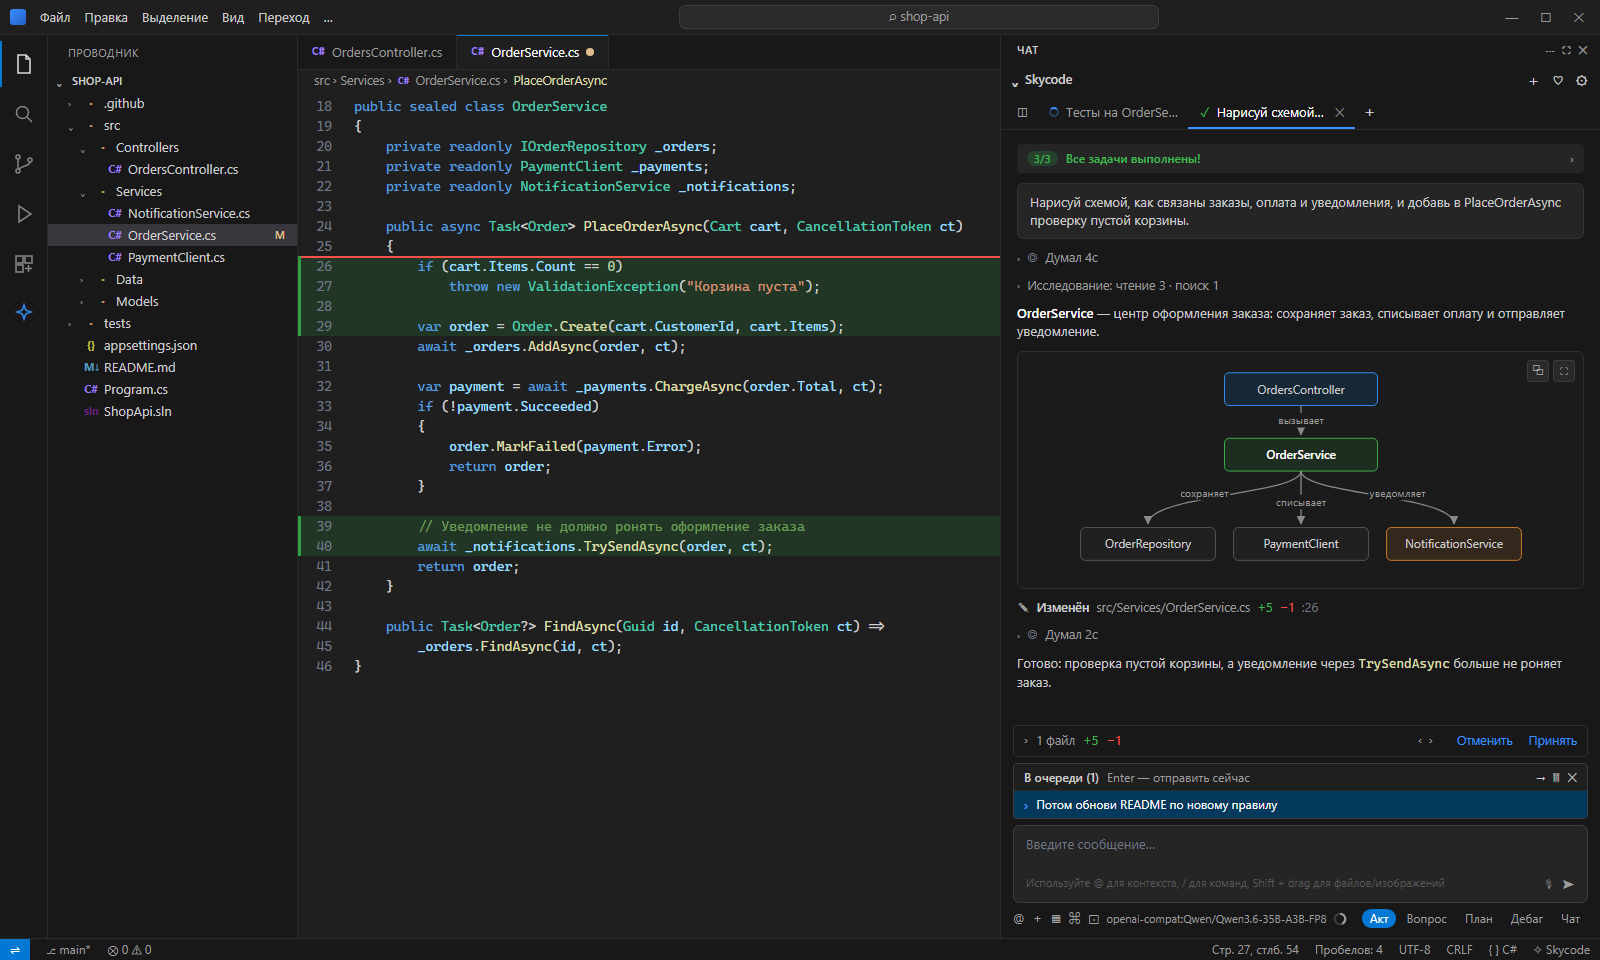
Task: Open Skycode settings gear
Action: [1582, 81]
